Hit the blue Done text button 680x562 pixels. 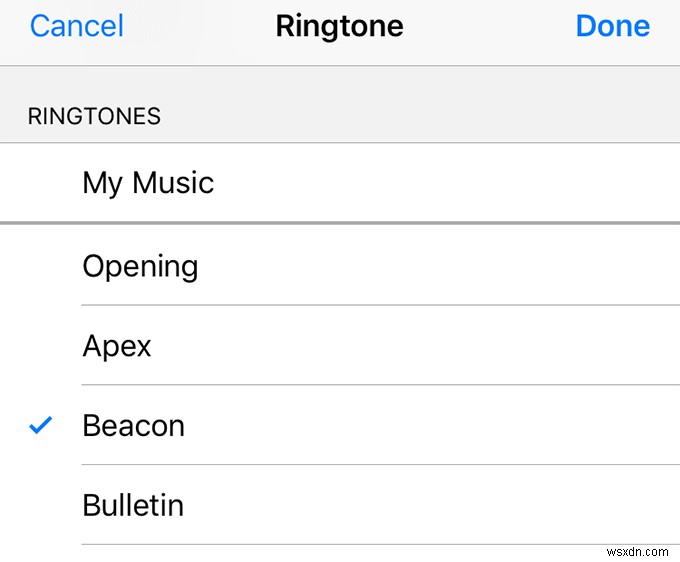point(612,26)
